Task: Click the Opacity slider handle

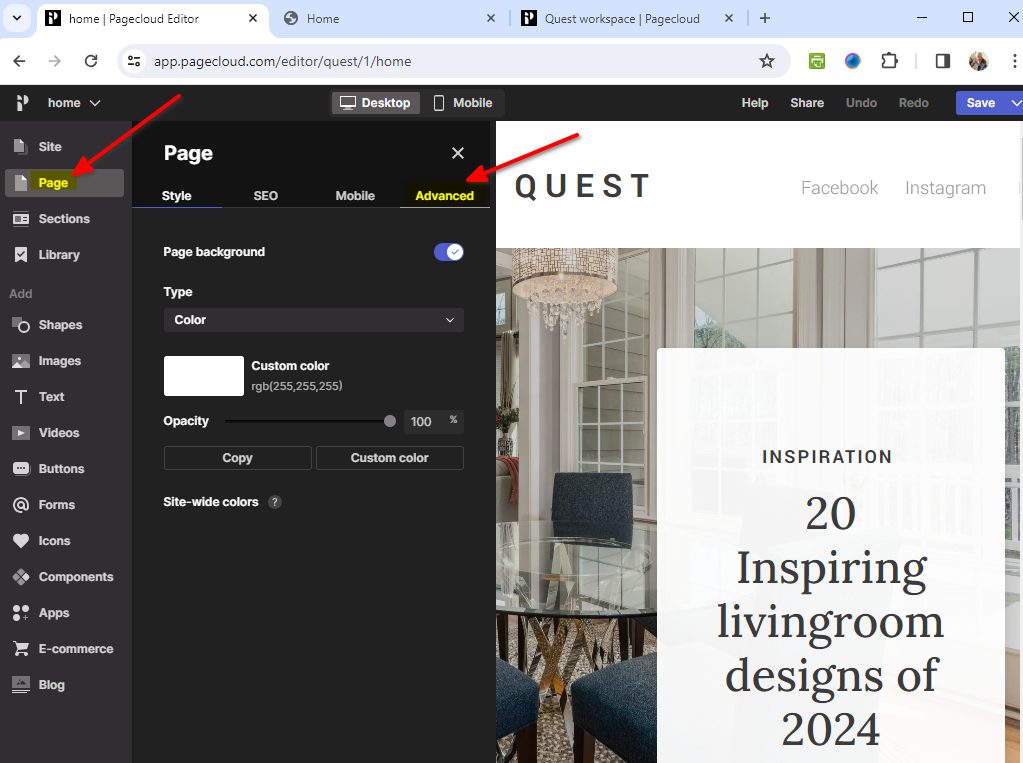Action: click(x=390, y=422)
